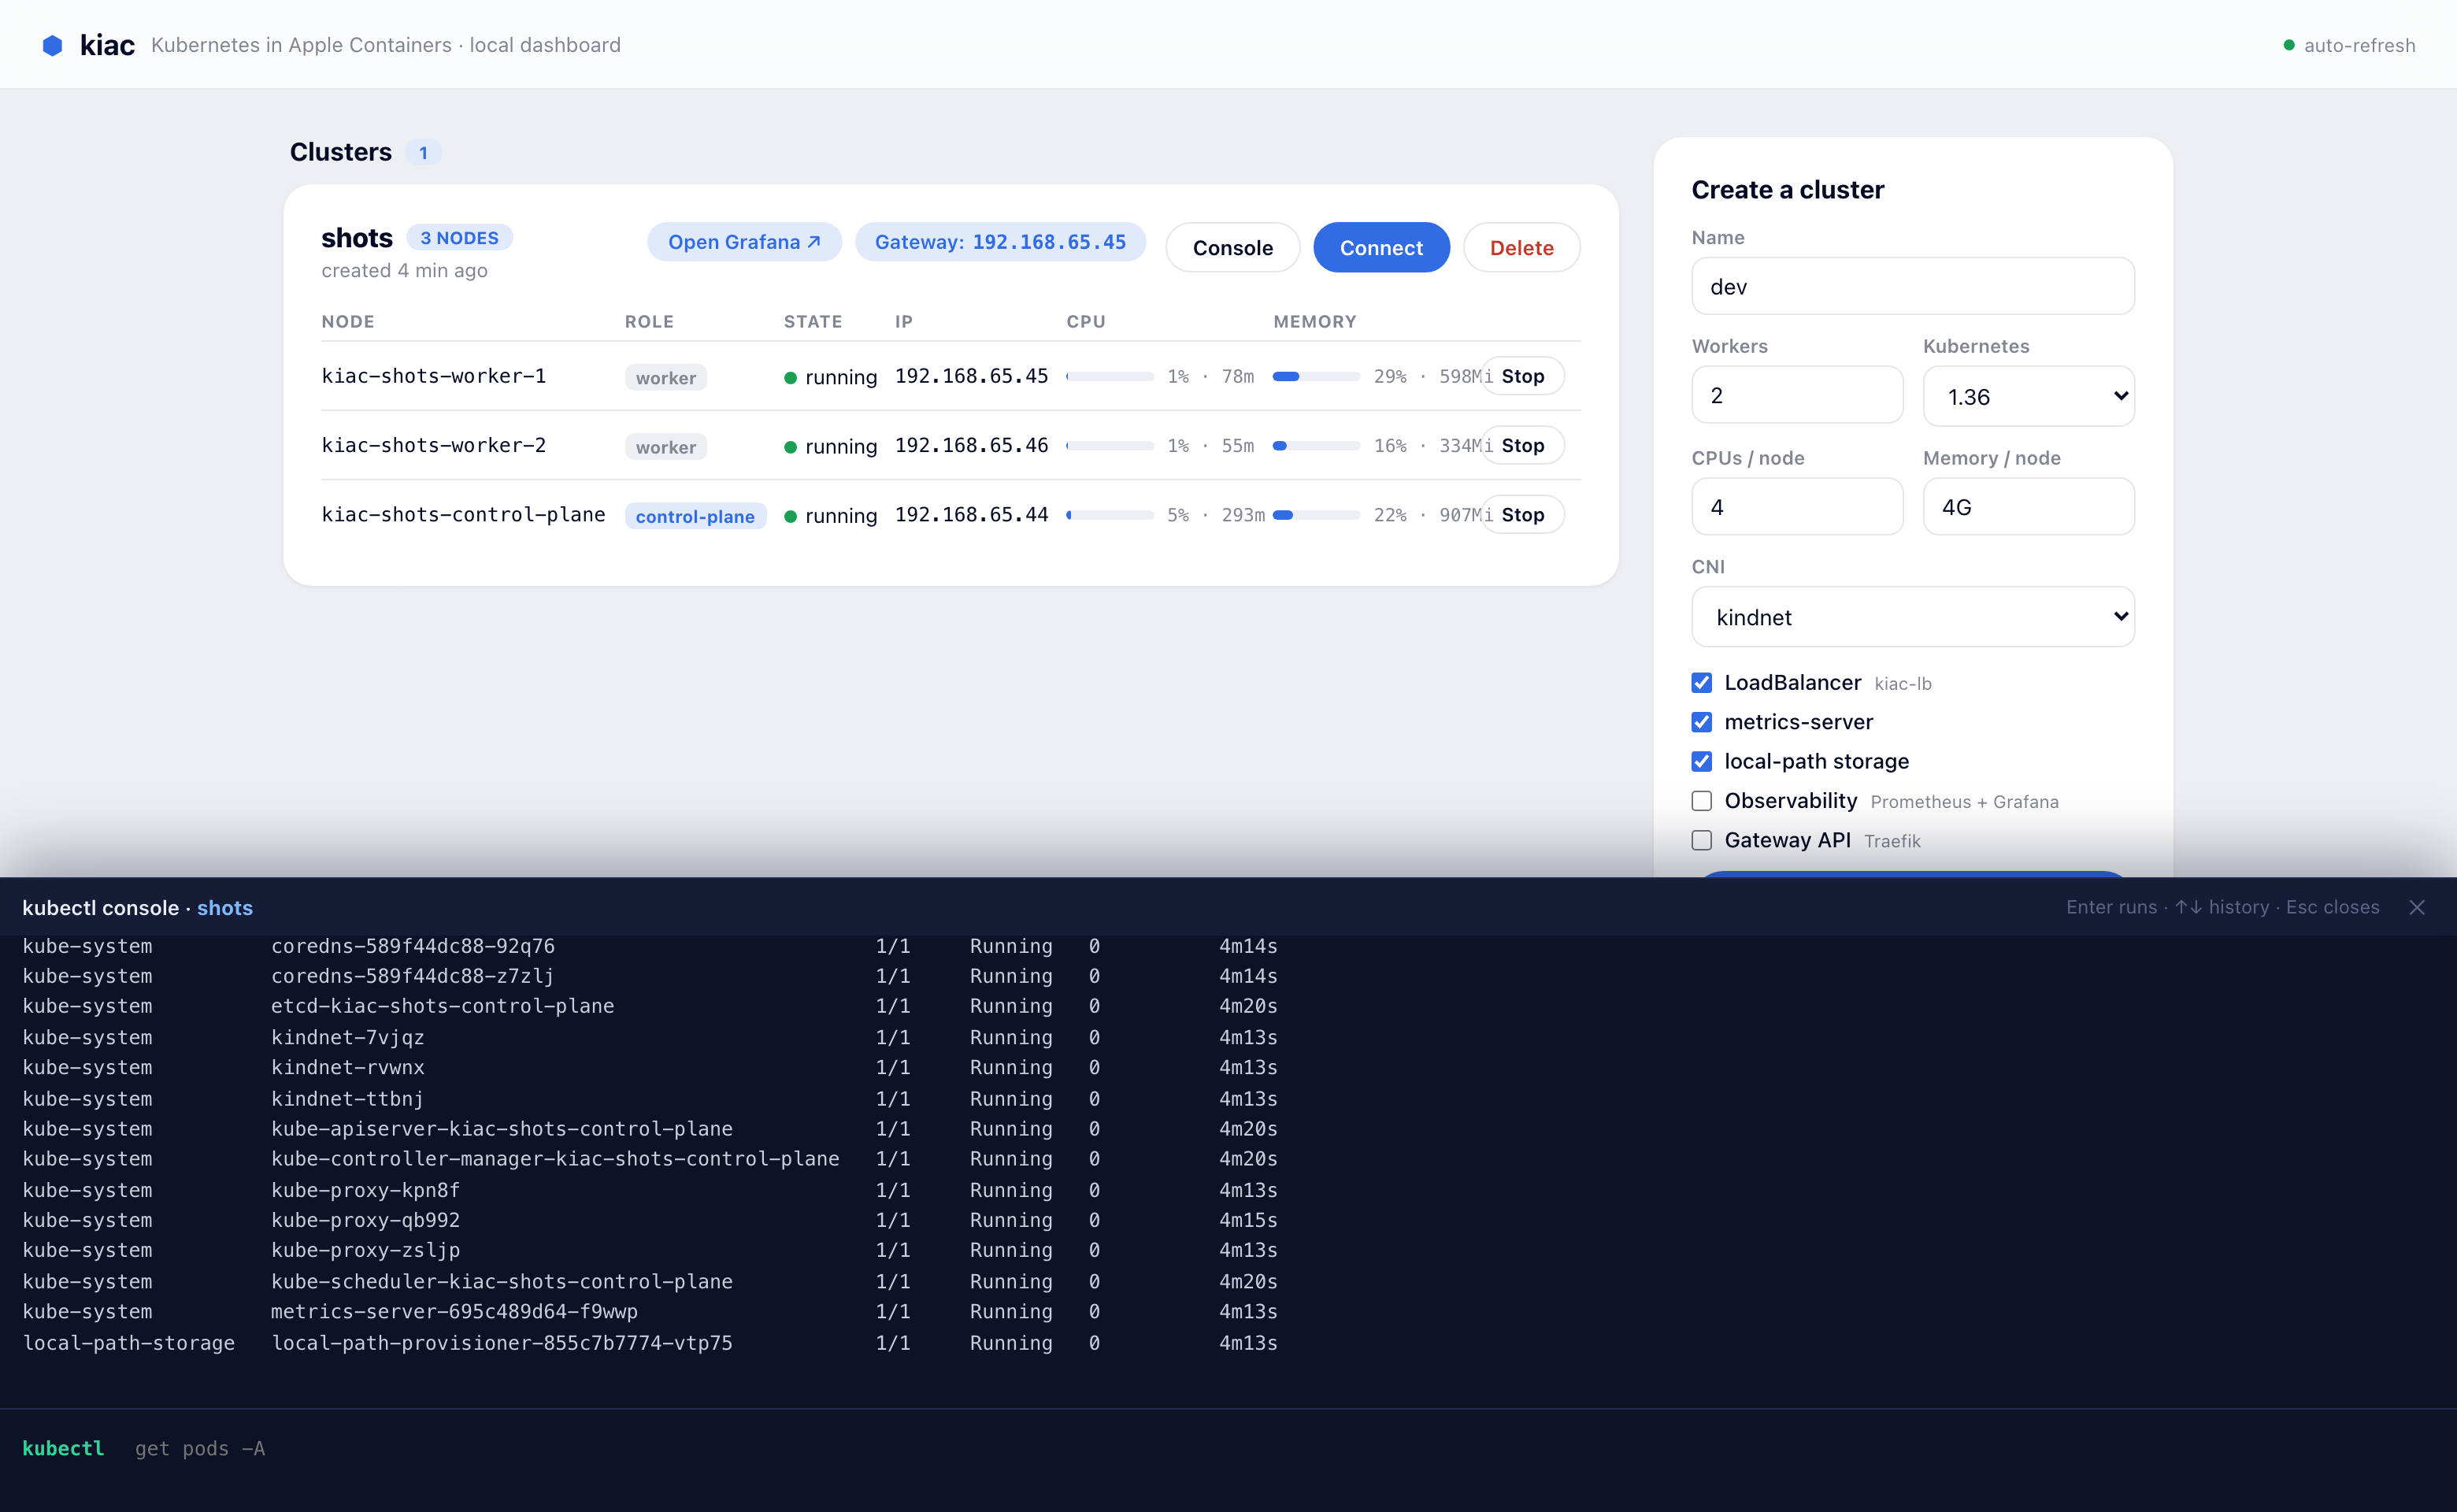Image resolution: width=2457 pixels, height=1512 pixels.
Task: Click the control-plane role tag
Action: (695, 516)
